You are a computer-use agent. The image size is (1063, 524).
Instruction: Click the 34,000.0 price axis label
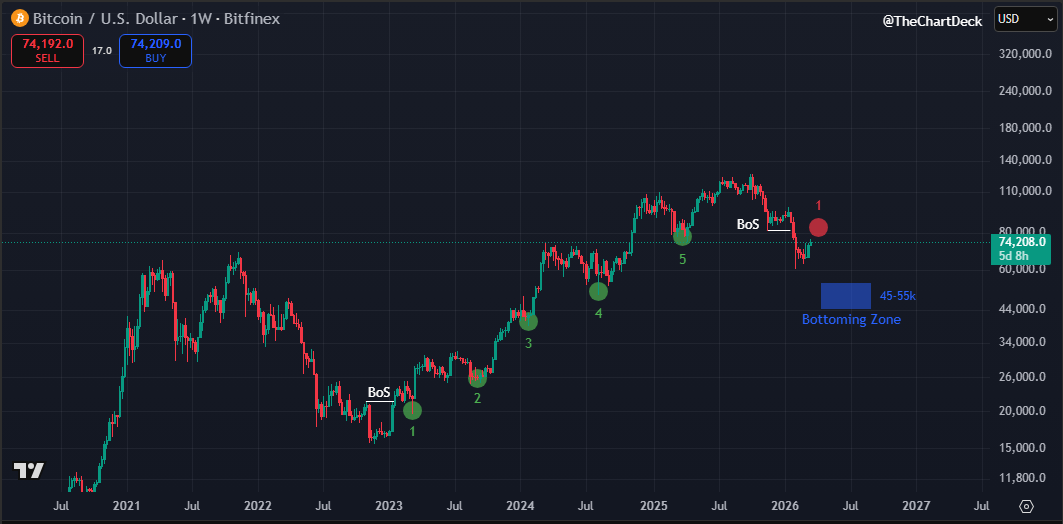[1023, 342]
